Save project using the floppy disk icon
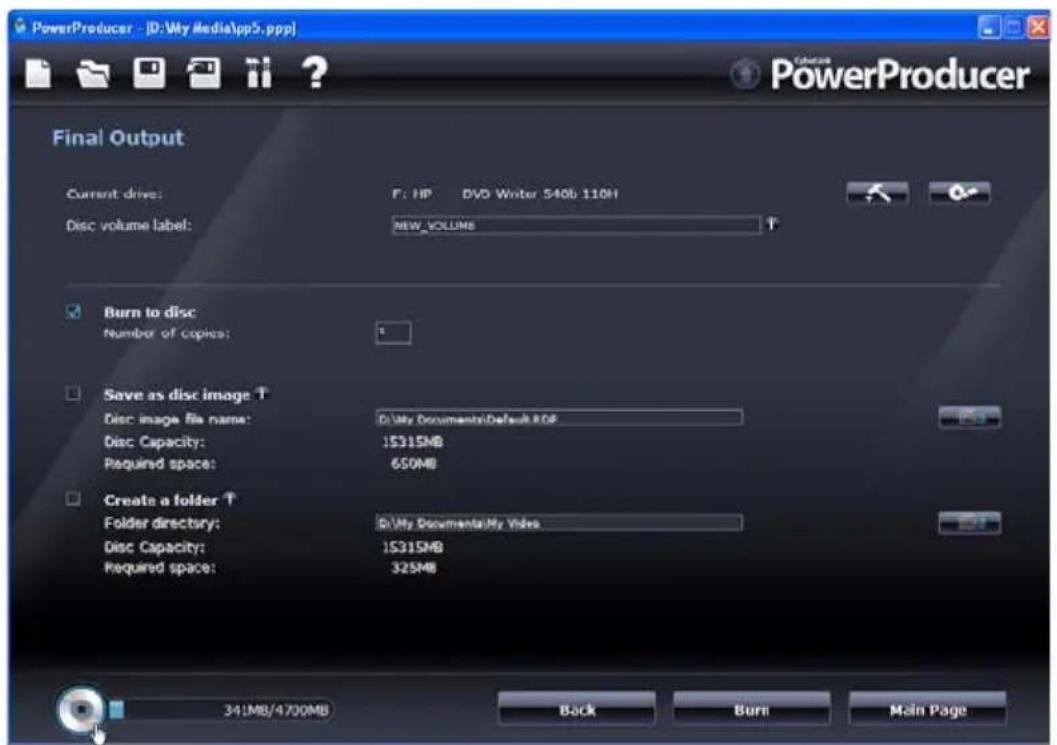Image resolution: width=1057 pixels, height=745 pixels. click(x=149, y=73)
